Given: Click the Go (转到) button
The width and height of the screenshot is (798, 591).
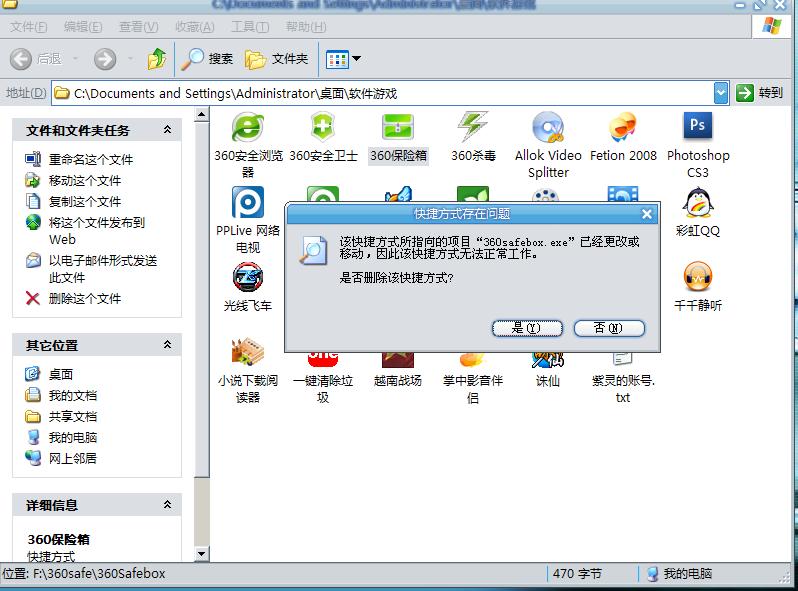Looking at the screenshot, I should click(x=759, y=93).
